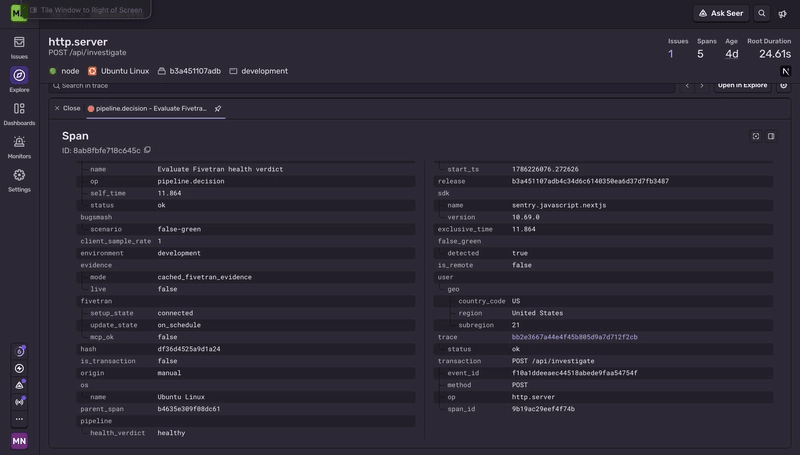Click the health_verdict healthy value
Viewport: 800px width, 455px height.
[171, 433]
